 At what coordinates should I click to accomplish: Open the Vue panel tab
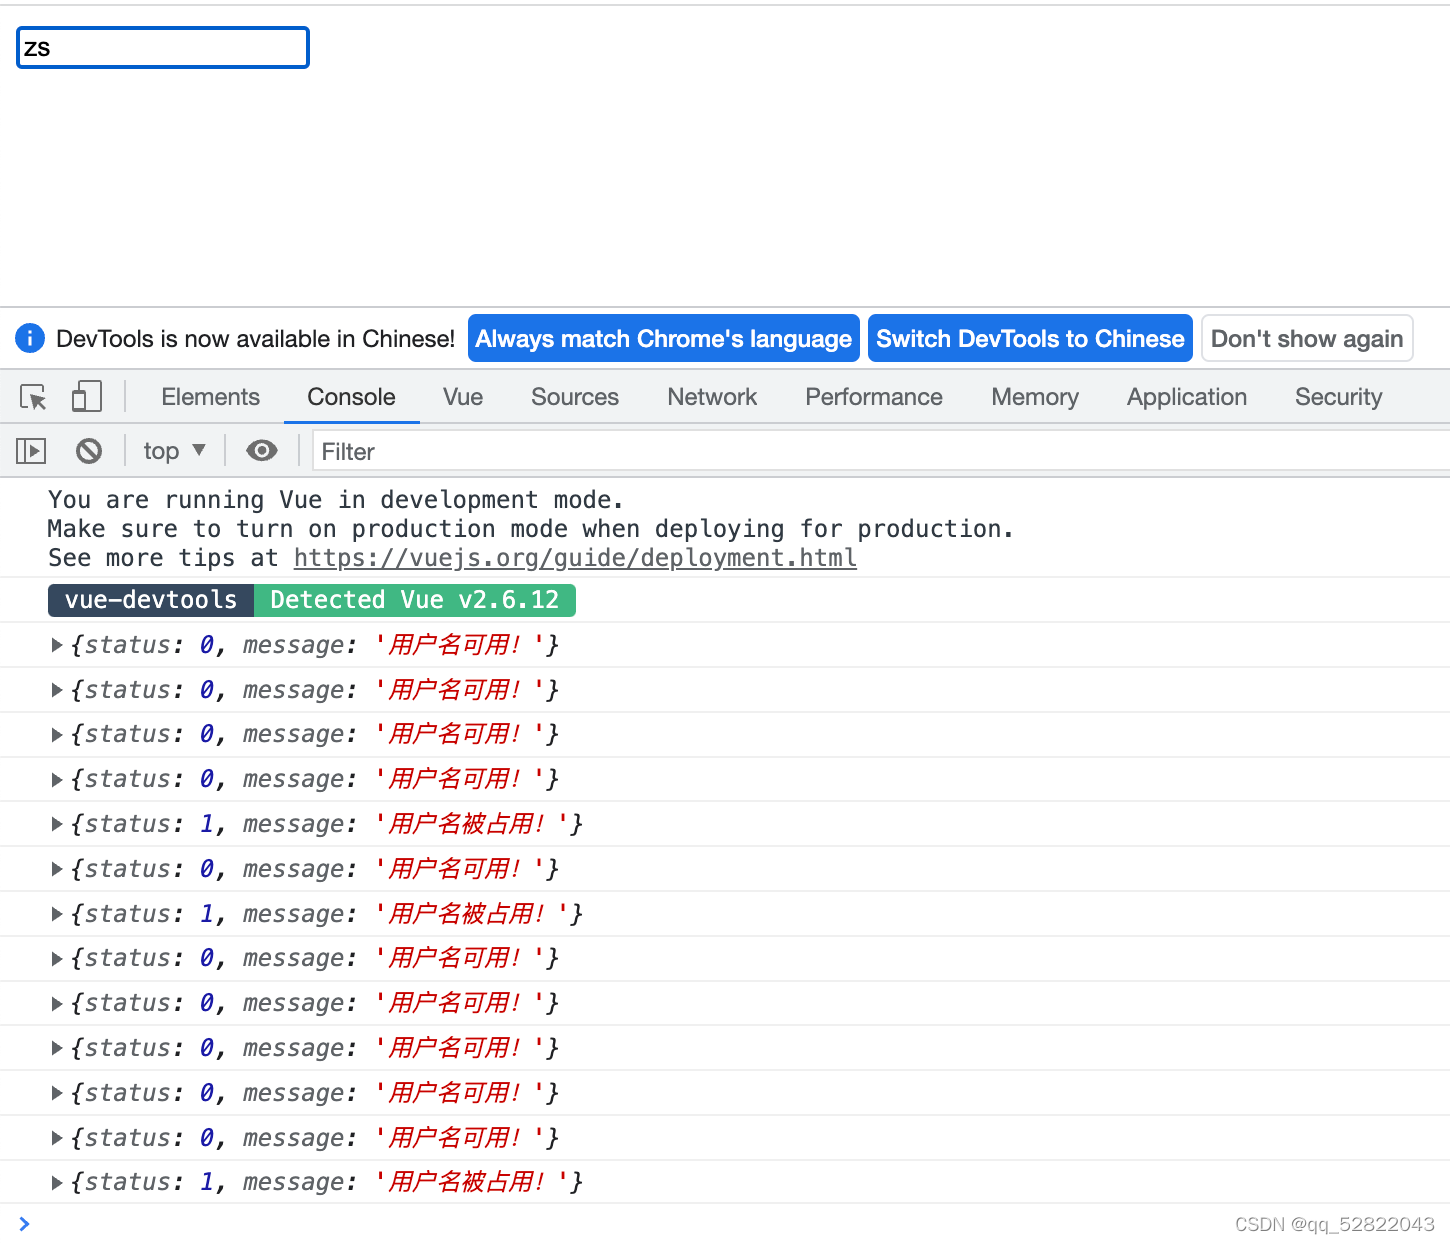(x=462, y=397)
